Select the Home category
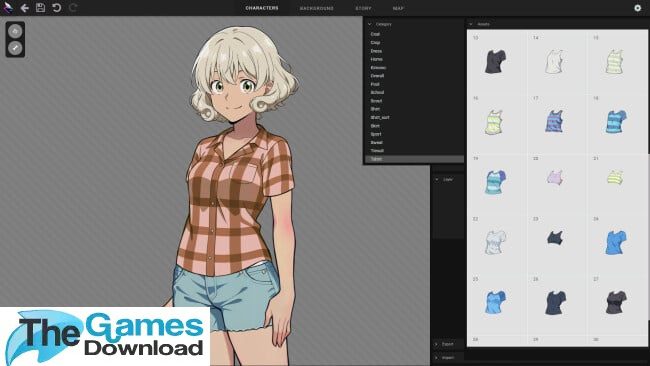Screen dimensions: 650x366 (376, 59)
